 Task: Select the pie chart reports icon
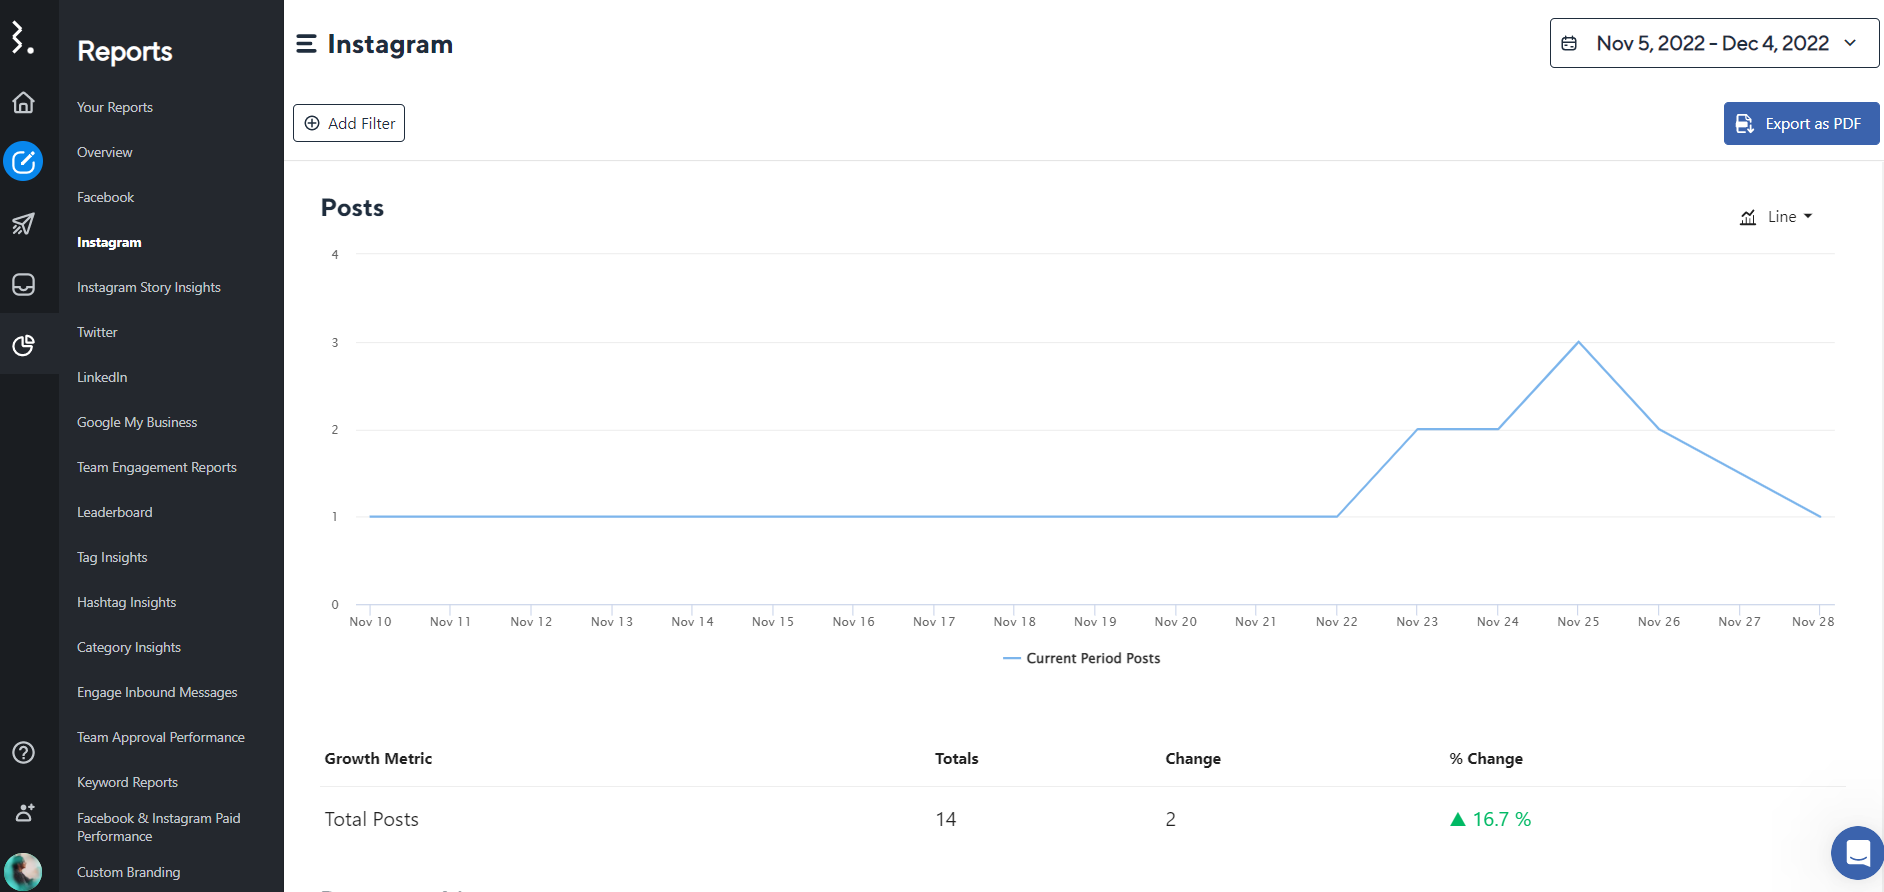coord(23,345)
